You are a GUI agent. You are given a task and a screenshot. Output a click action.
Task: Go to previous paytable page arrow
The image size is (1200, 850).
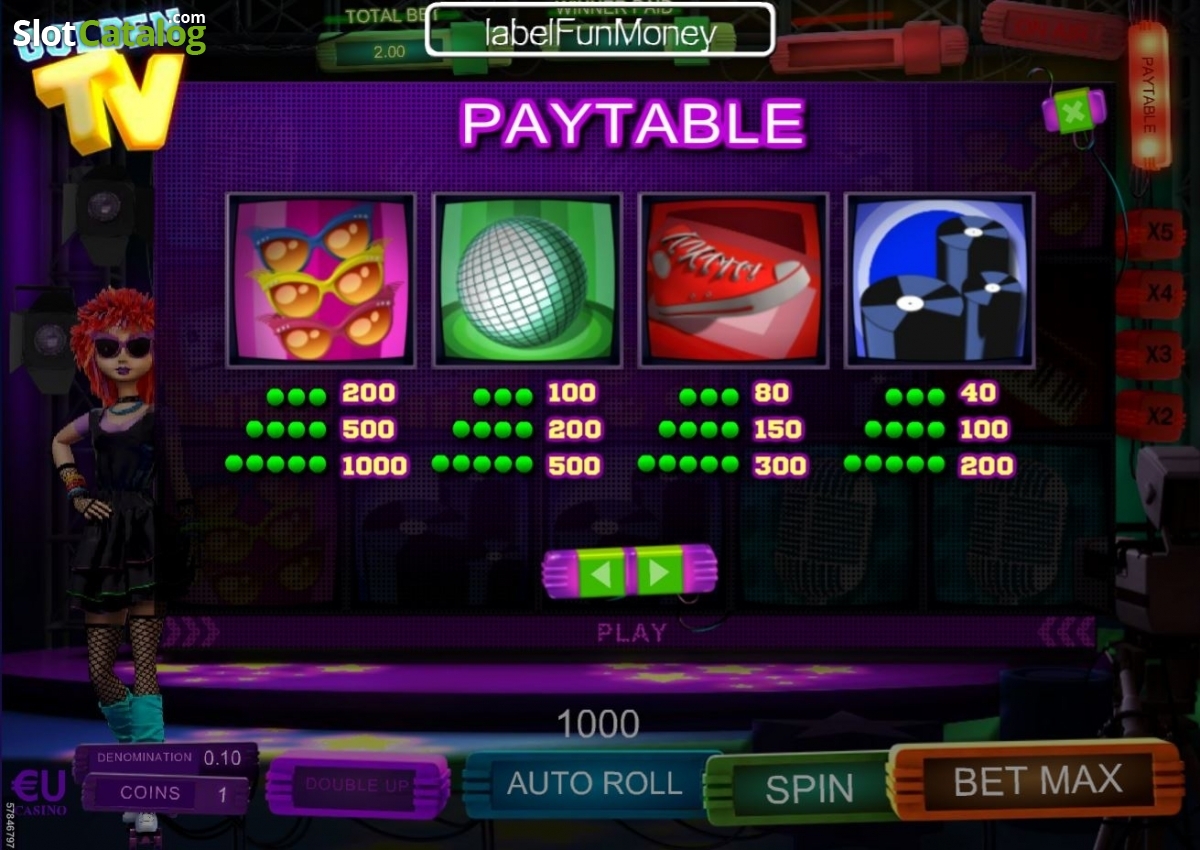[603, 572]
